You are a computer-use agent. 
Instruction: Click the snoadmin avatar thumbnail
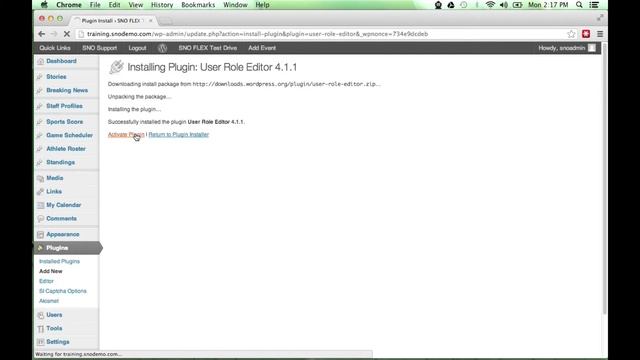tap(591, 48)
